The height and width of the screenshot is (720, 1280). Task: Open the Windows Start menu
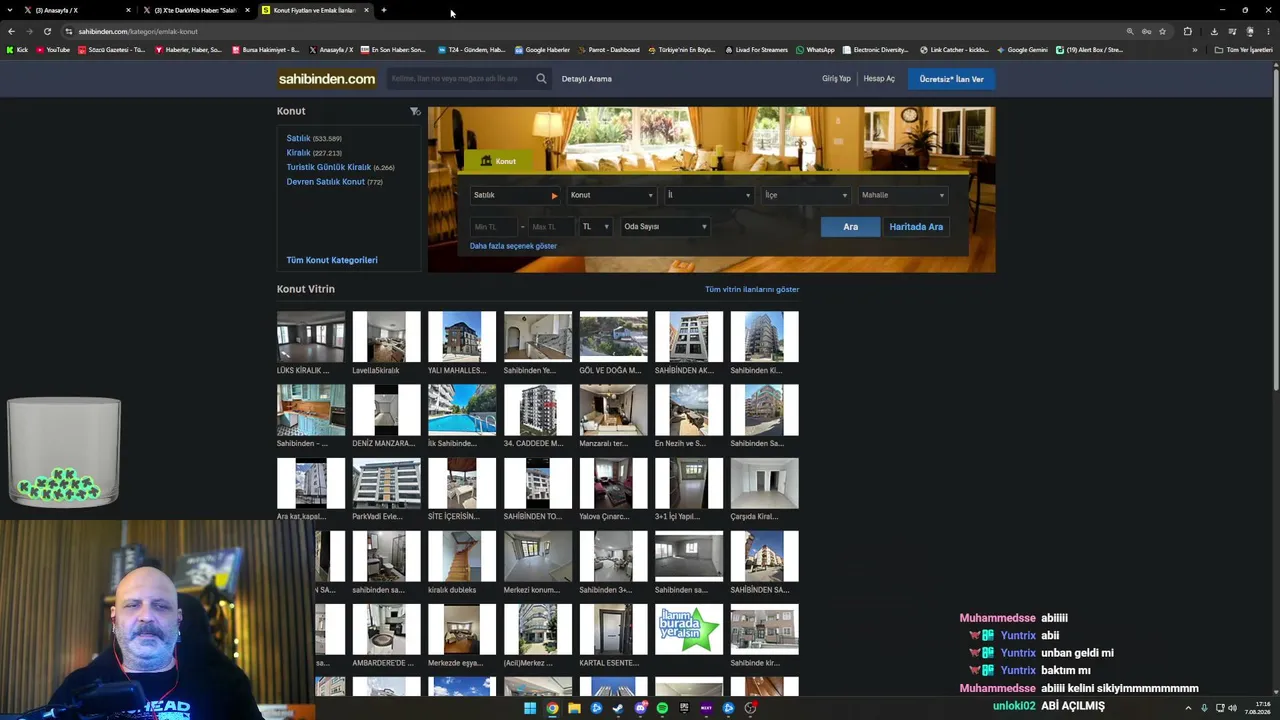click(530, 708)
